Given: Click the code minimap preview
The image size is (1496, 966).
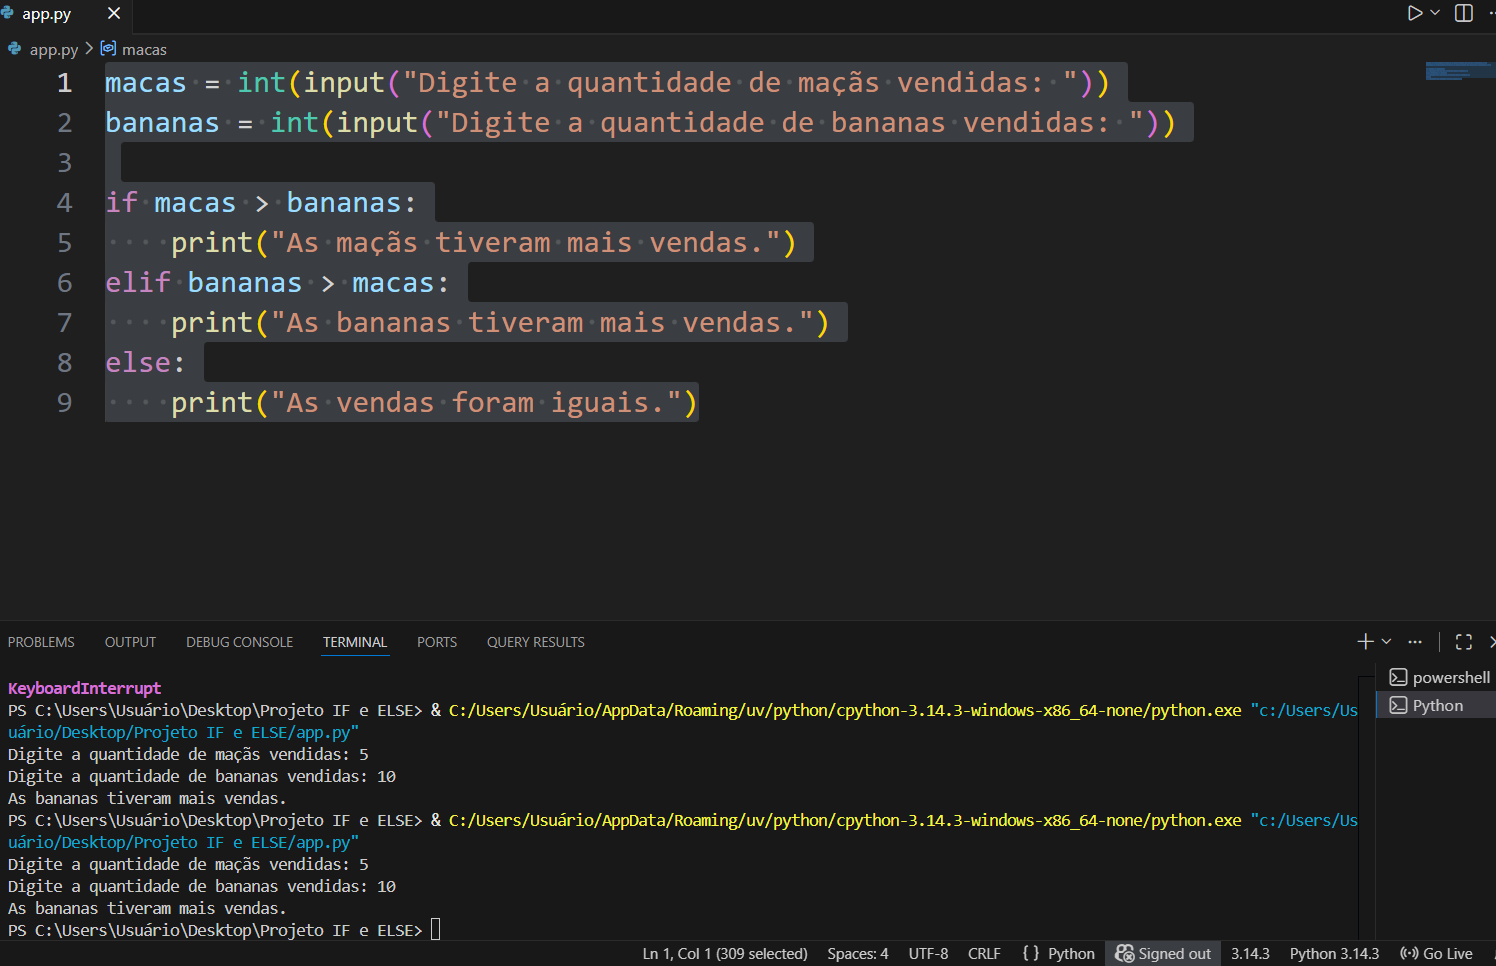Looking at the screenshot, I should coord(1459,71).
